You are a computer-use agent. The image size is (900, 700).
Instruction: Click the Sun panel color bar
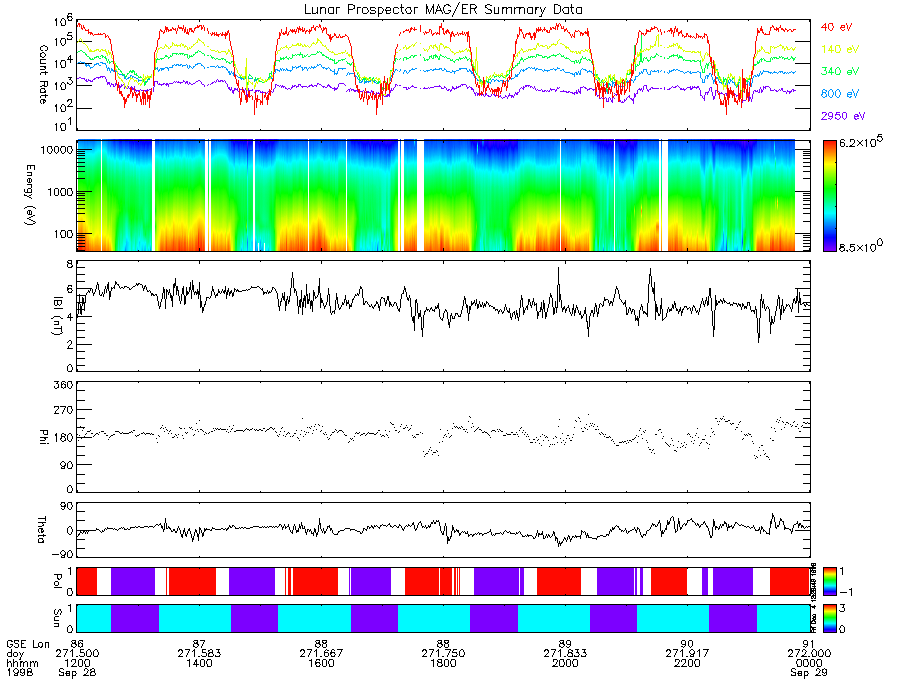(x=829, y=618)
